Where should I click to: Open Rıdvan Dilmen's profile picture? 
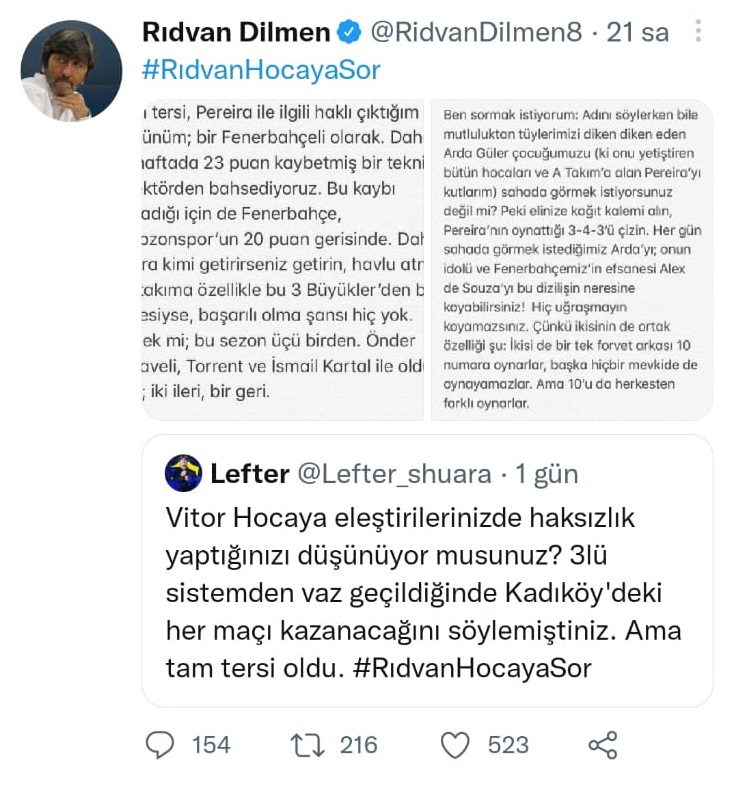[71, 70]
